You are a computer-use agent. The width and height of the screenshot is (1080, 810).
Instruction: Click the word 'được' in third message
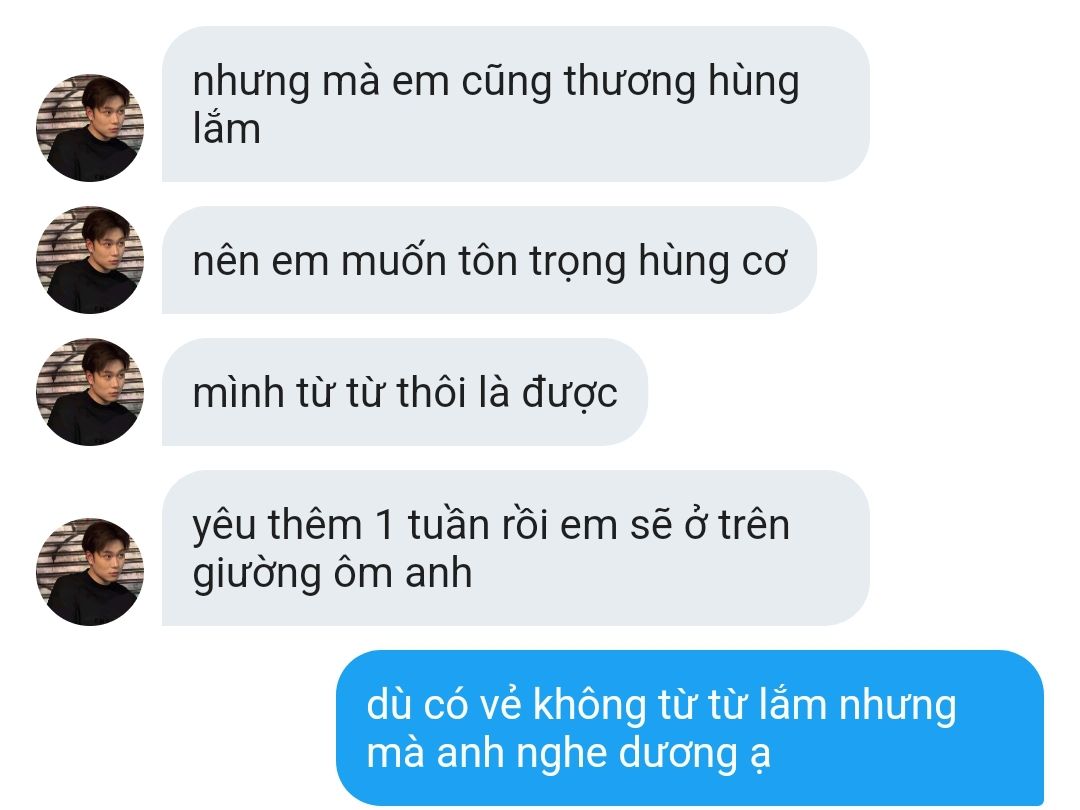tap(569, 393)
